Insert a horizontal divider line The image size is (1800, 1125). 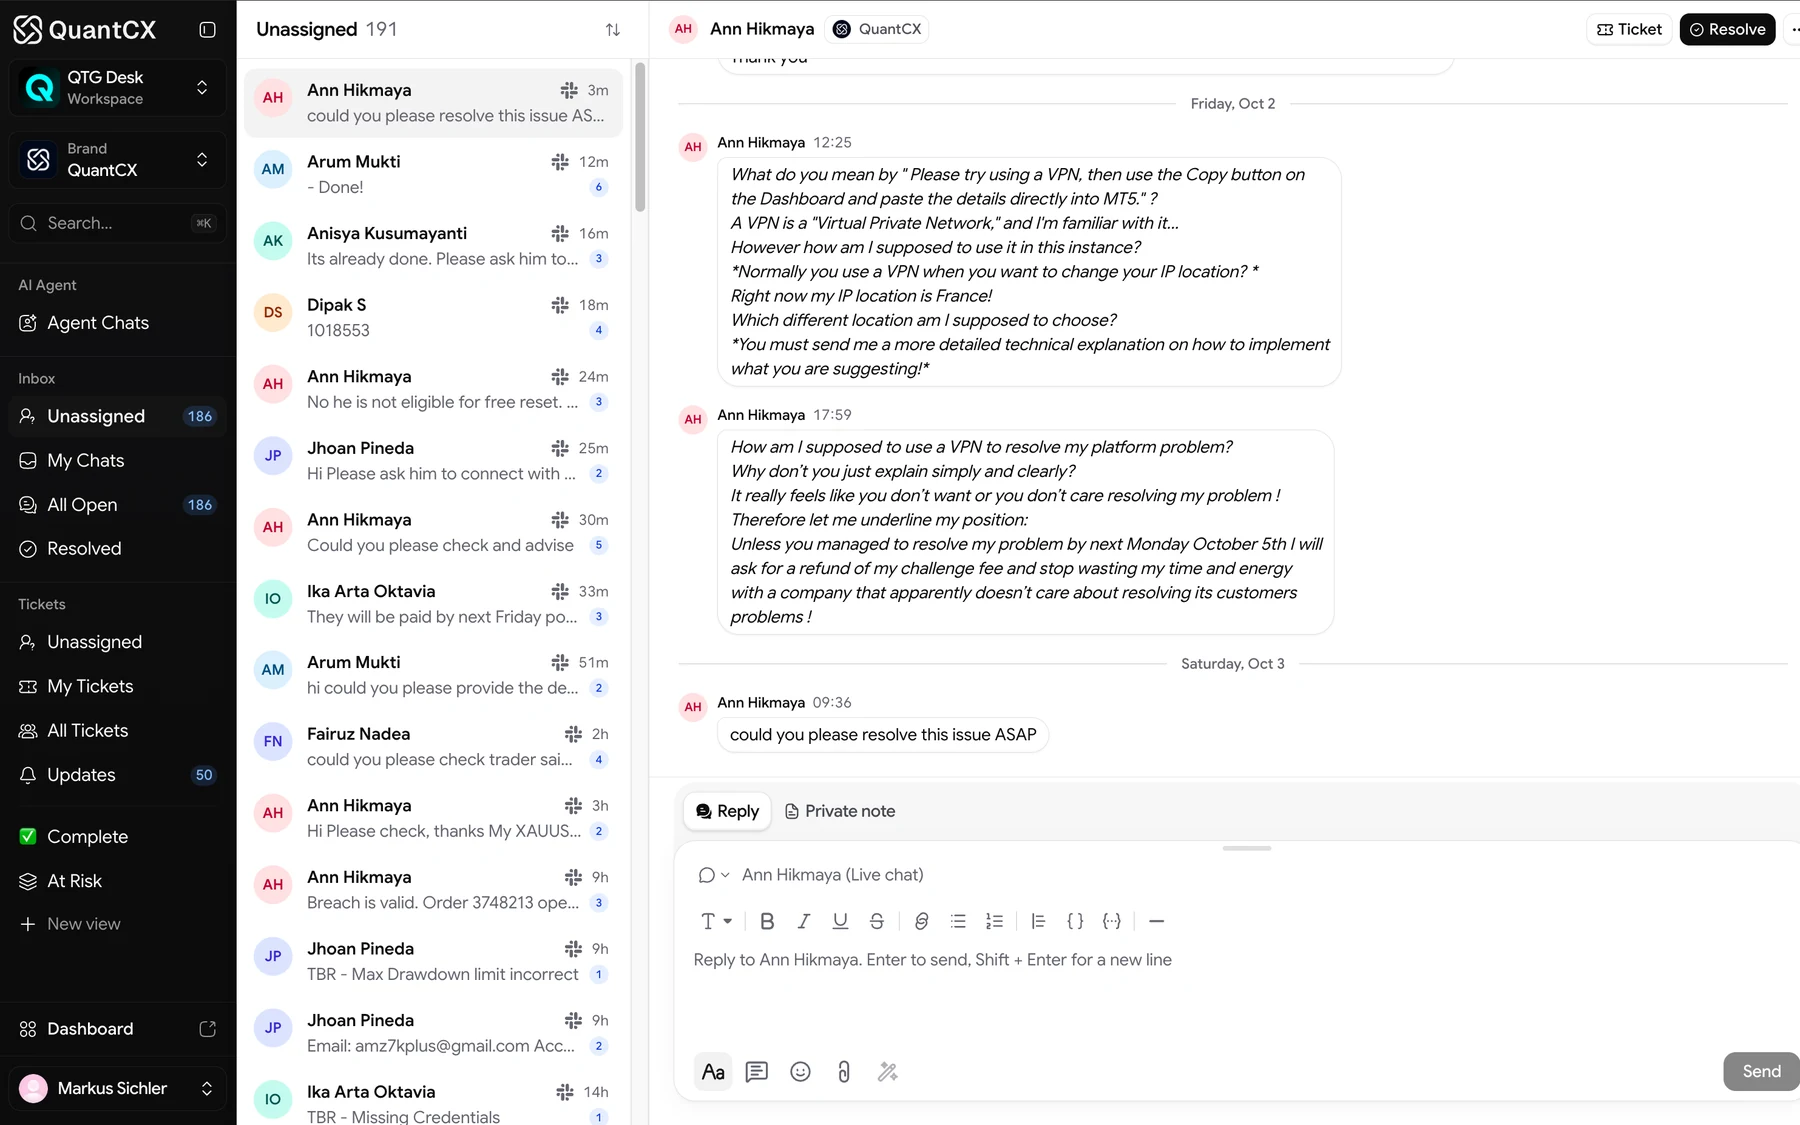pyautogui.click(x=1156, y=921)
